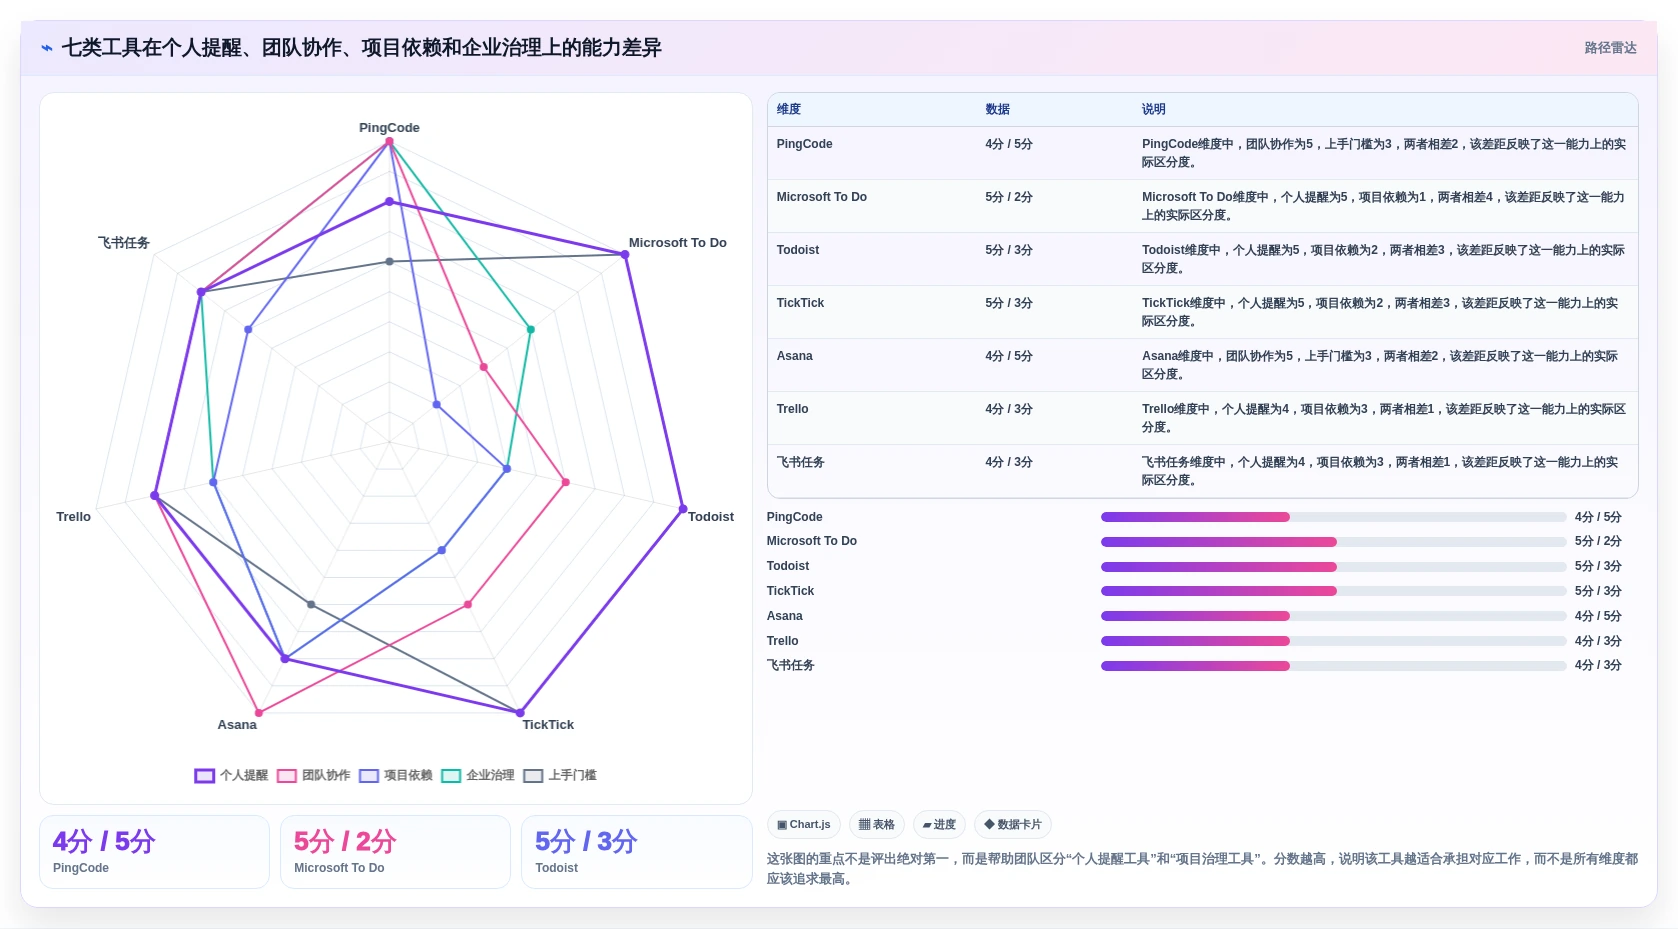Click the TickTick radar axis label
Screen dimensions: 1678x929
pos(548,725)
